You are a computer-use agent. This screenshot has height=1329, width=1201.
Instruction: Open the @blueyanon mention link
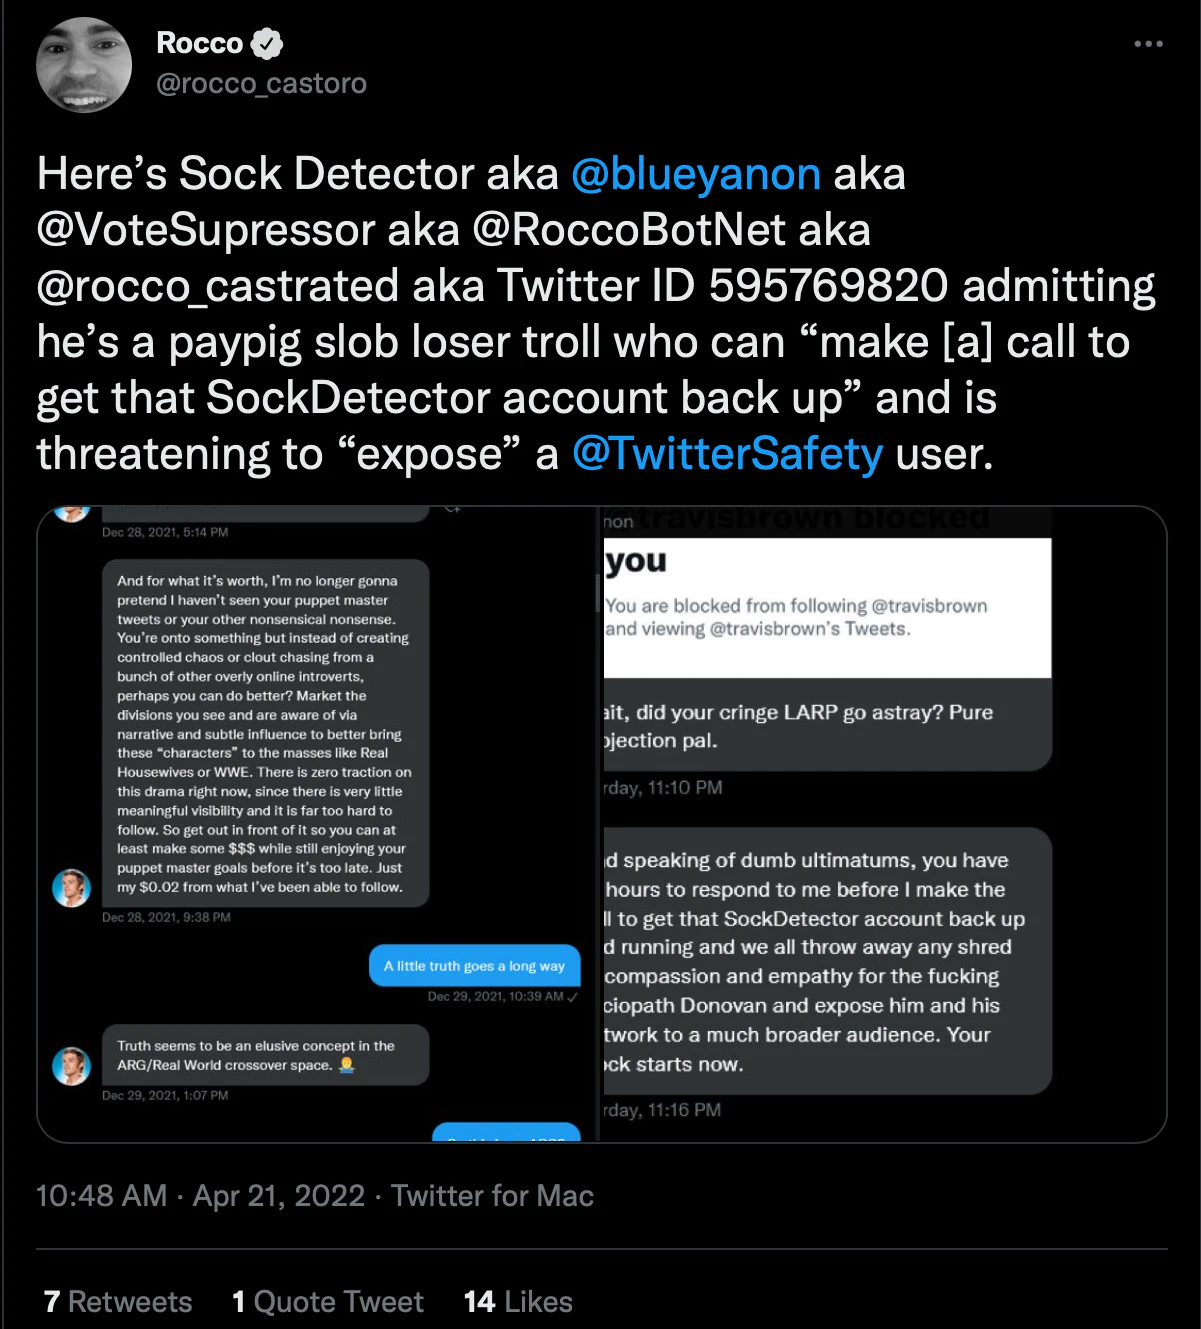pos(696,174)
